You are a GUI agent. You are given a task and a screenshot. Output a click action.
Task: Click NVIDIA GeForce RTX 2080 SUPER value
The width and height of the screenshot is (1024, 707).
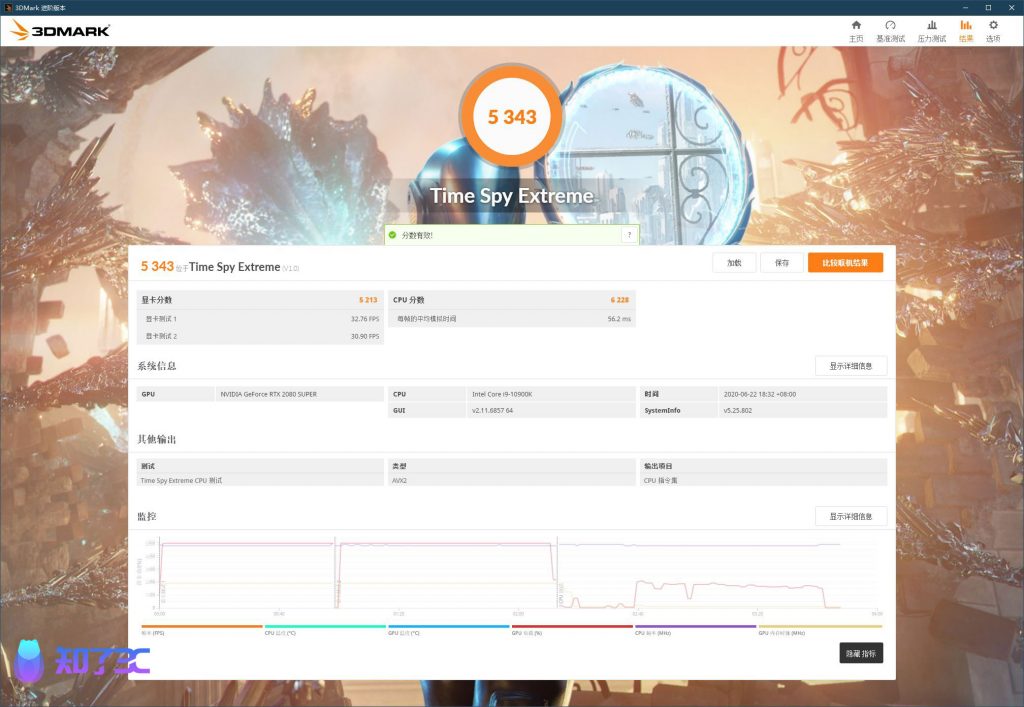(268, 394)
